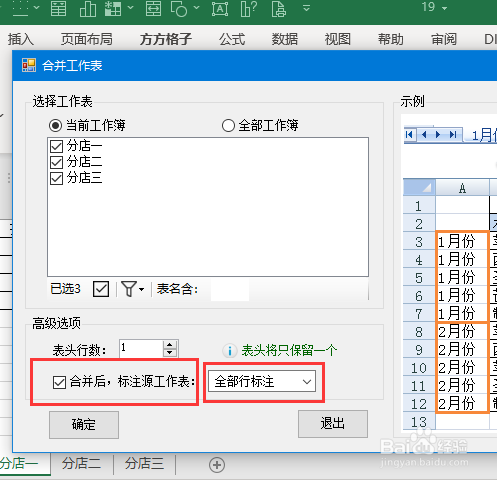Image resolution: width=497 pixels, height=480 pixels.
Task: Uncheck the 分店二 worksheet checkbox
Action: coord(56,162)
